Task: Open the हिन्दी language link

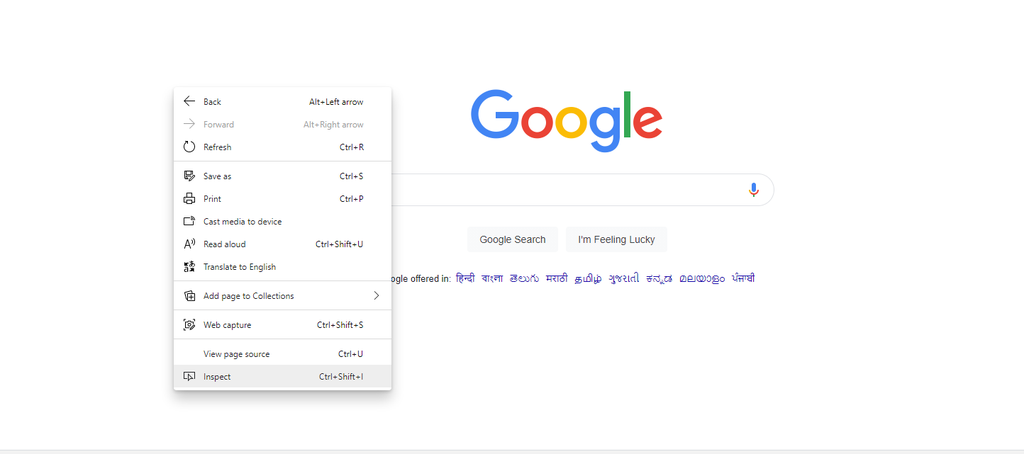Action: click(465, 278)
